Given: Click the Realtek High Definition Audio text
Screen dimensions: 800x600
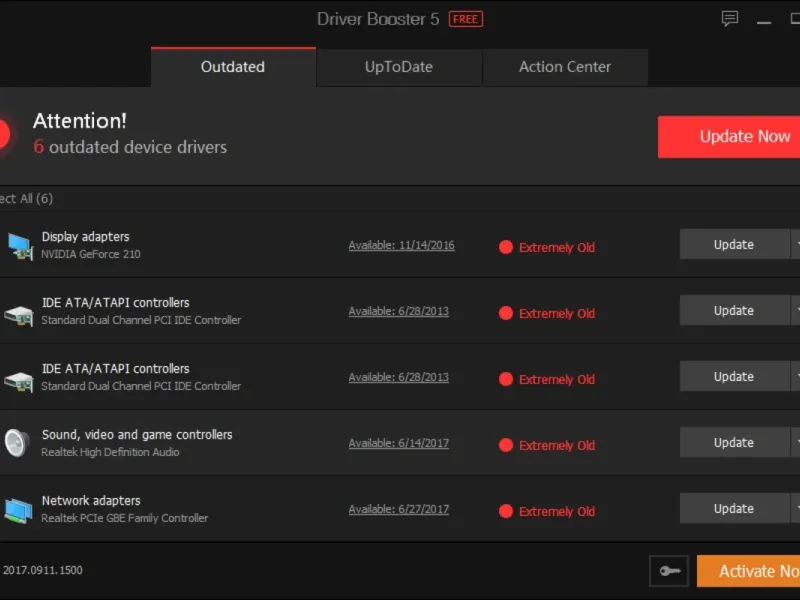Looking at the screenshot, I should click(110, 452).
